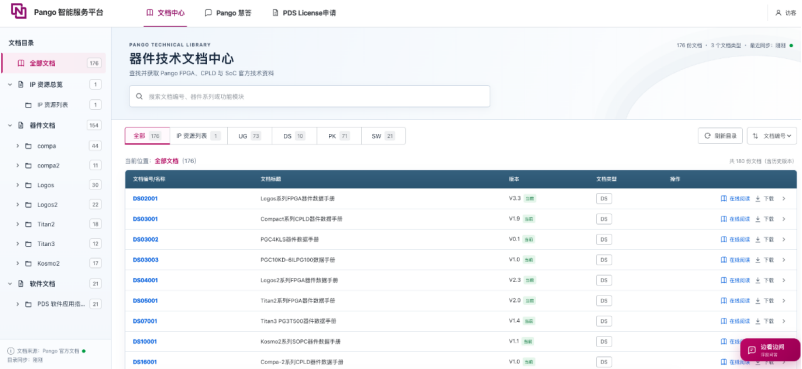This screenshot has width=802, height=369.
Task: Click the title Logos系列FPGA器件数据手册
Action: click(298, 199)
